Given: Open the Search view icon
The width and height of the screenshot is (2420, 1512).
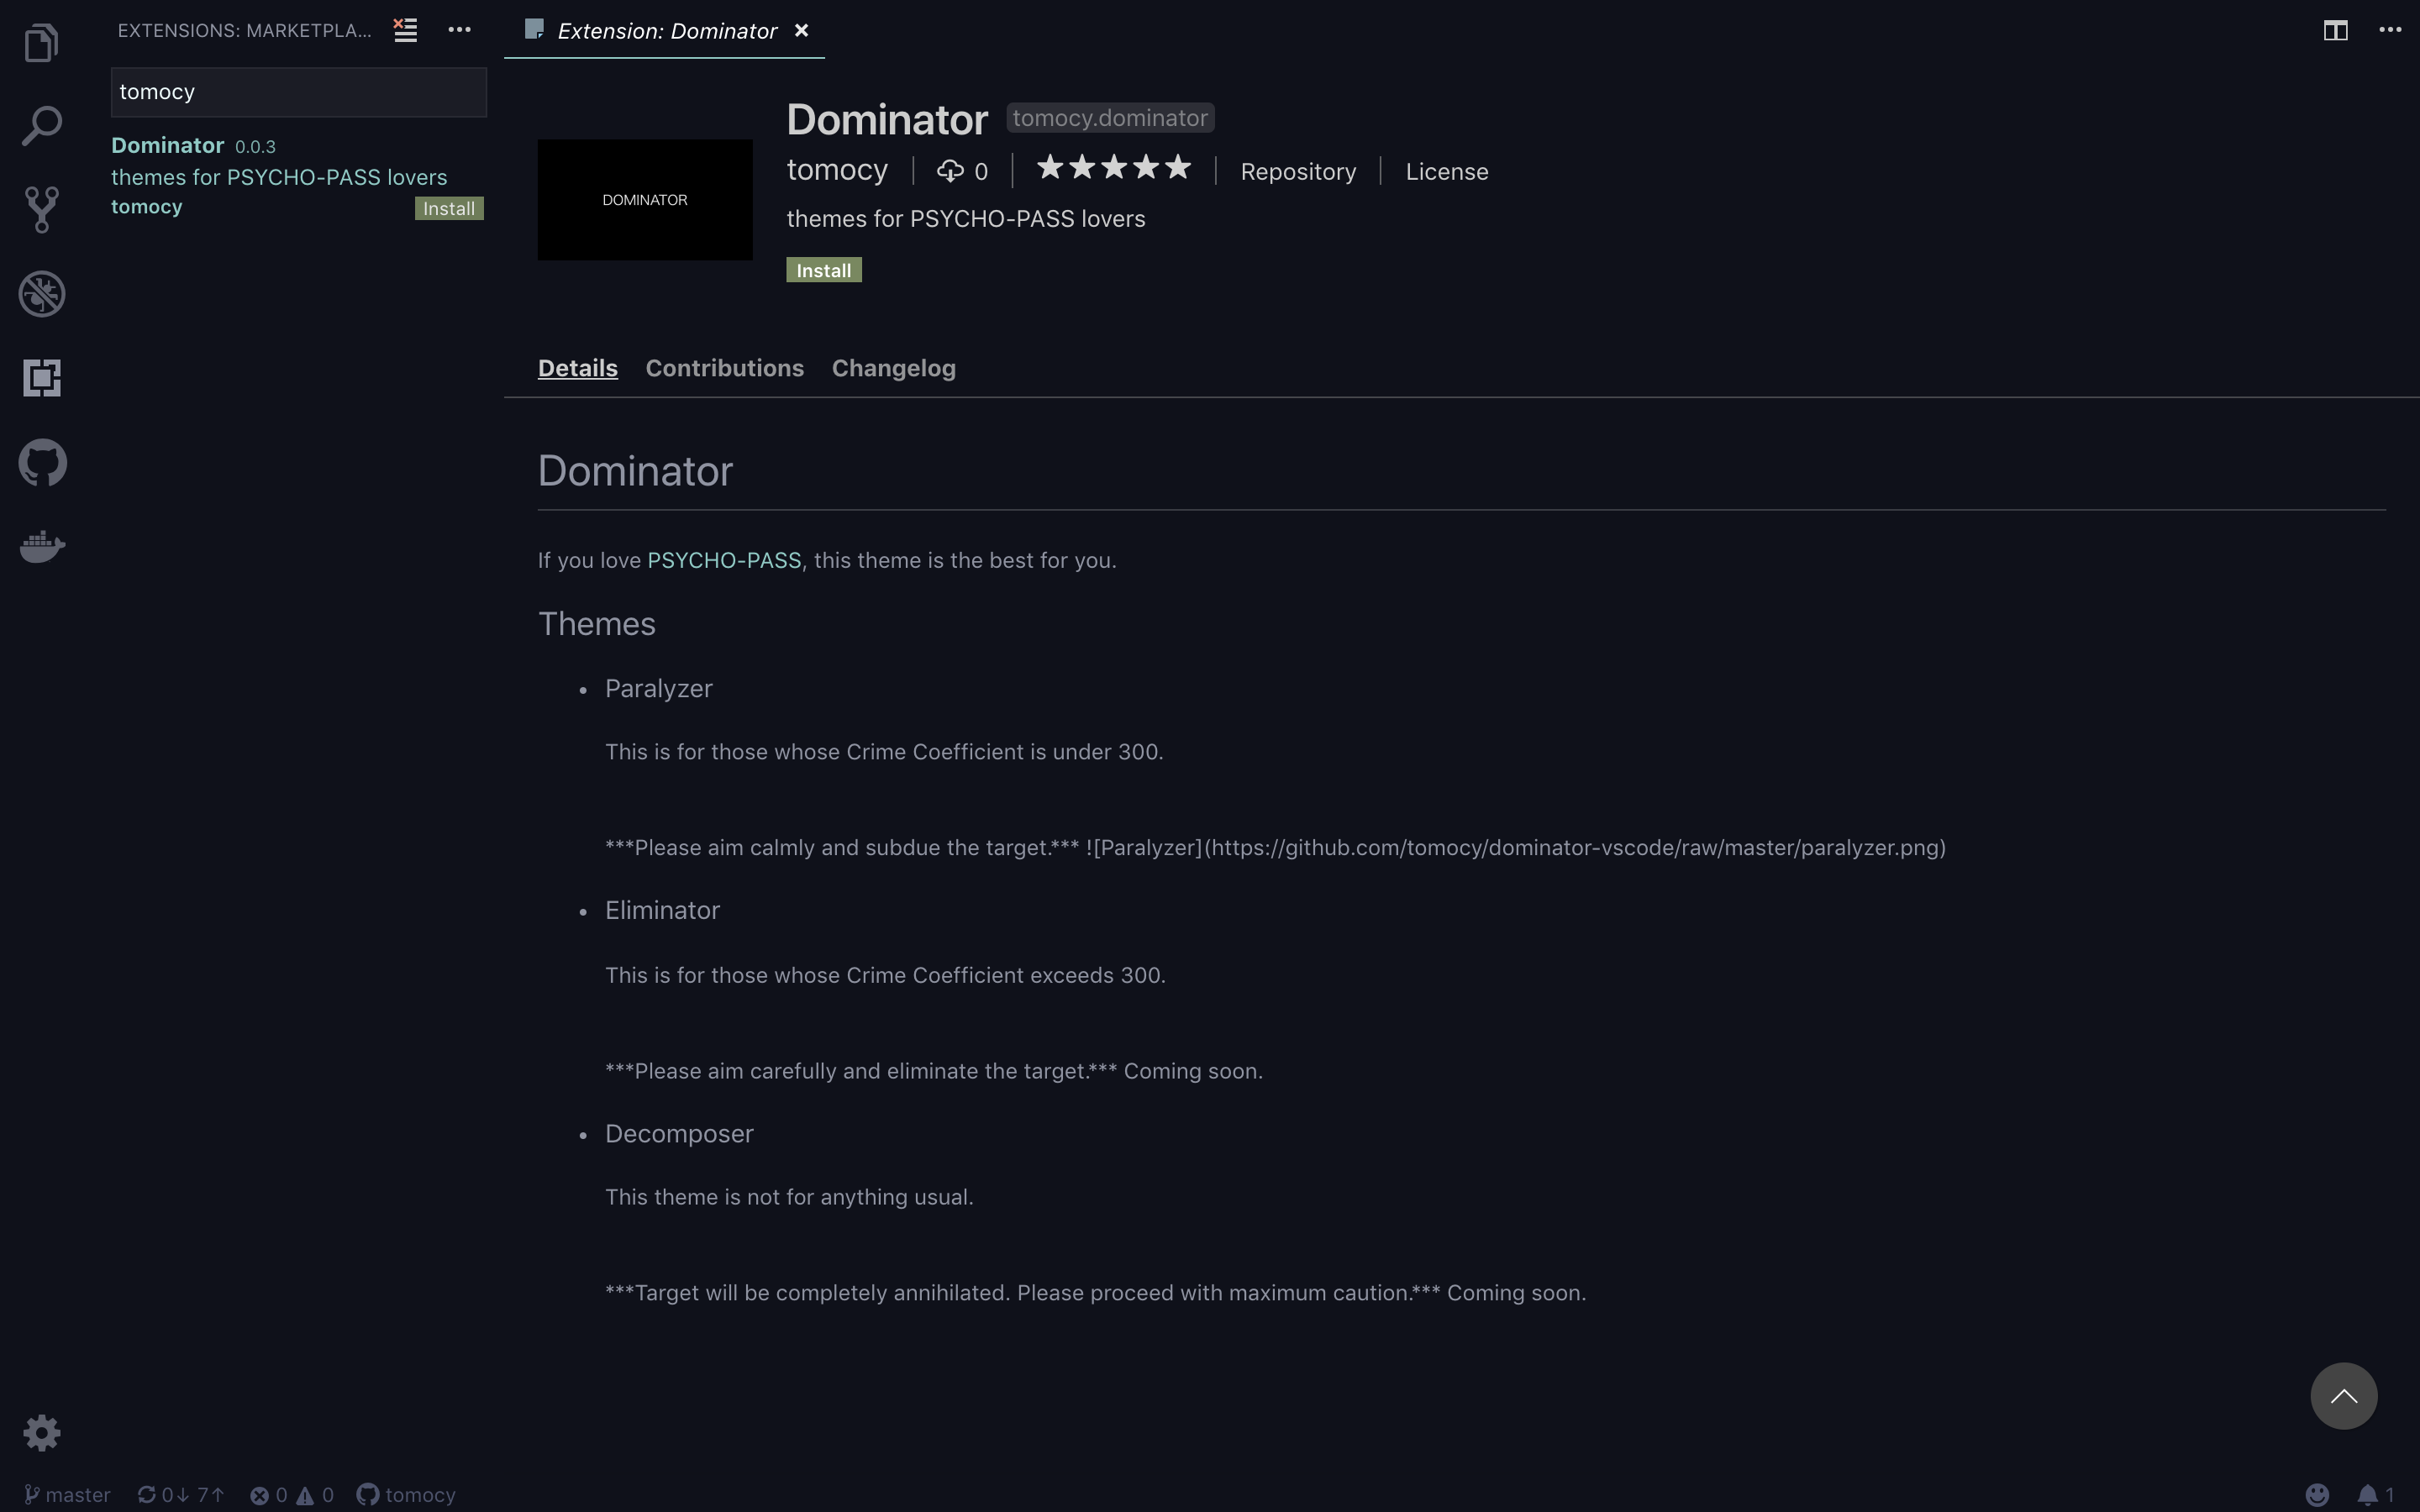Looking at the screenshot, I should point(42,126).
